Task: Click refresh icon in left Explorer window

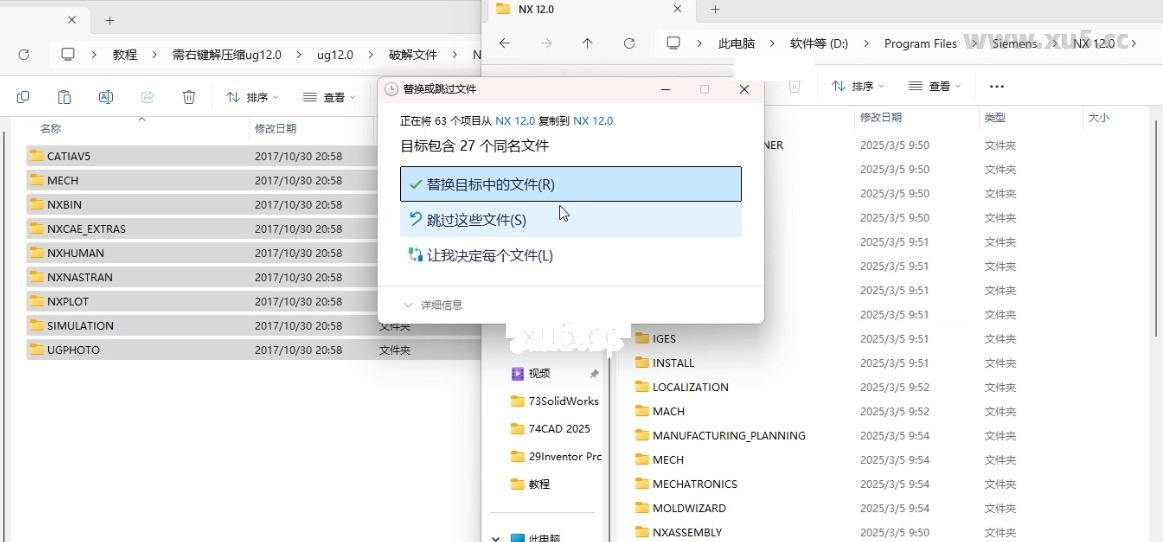Action: [24, 54]
